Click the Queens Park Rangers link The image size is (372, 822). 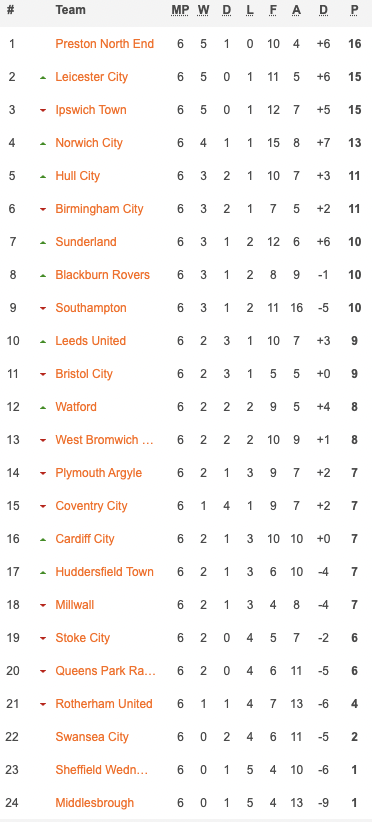tap(106, 670)
